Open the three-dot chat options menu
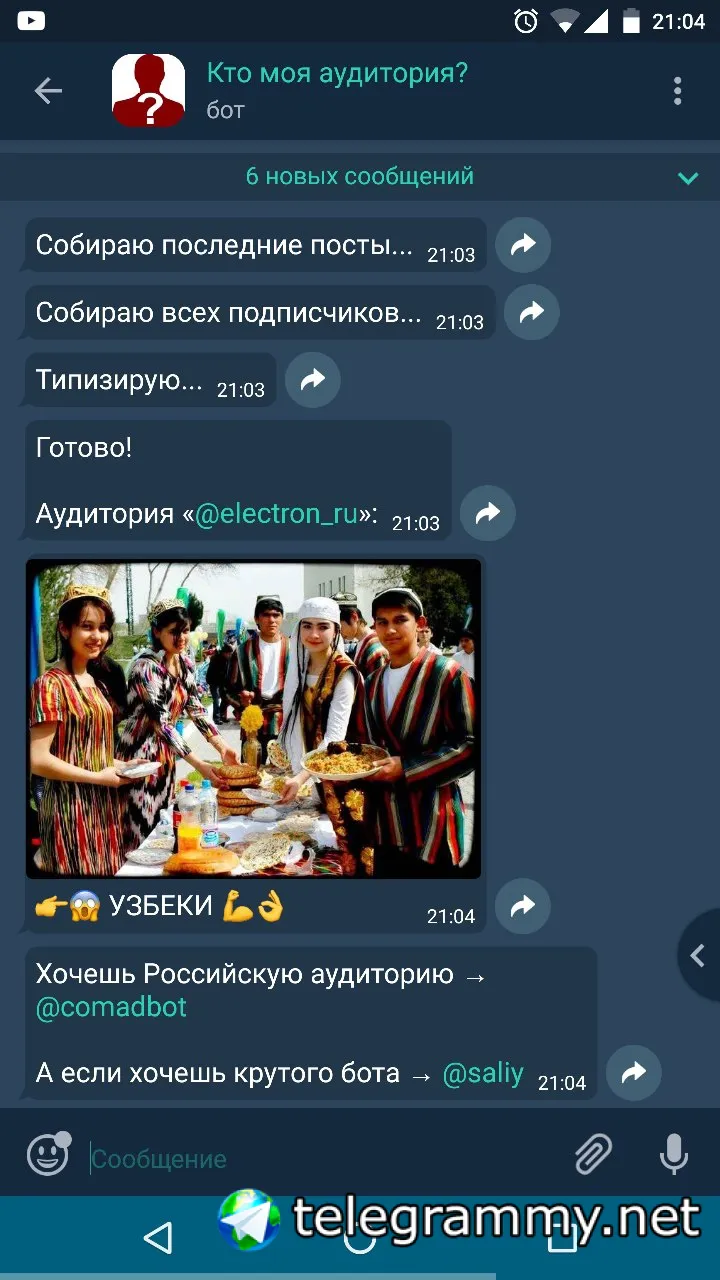The width and height of the screenshot is (720, 1280). click(677, 91)
